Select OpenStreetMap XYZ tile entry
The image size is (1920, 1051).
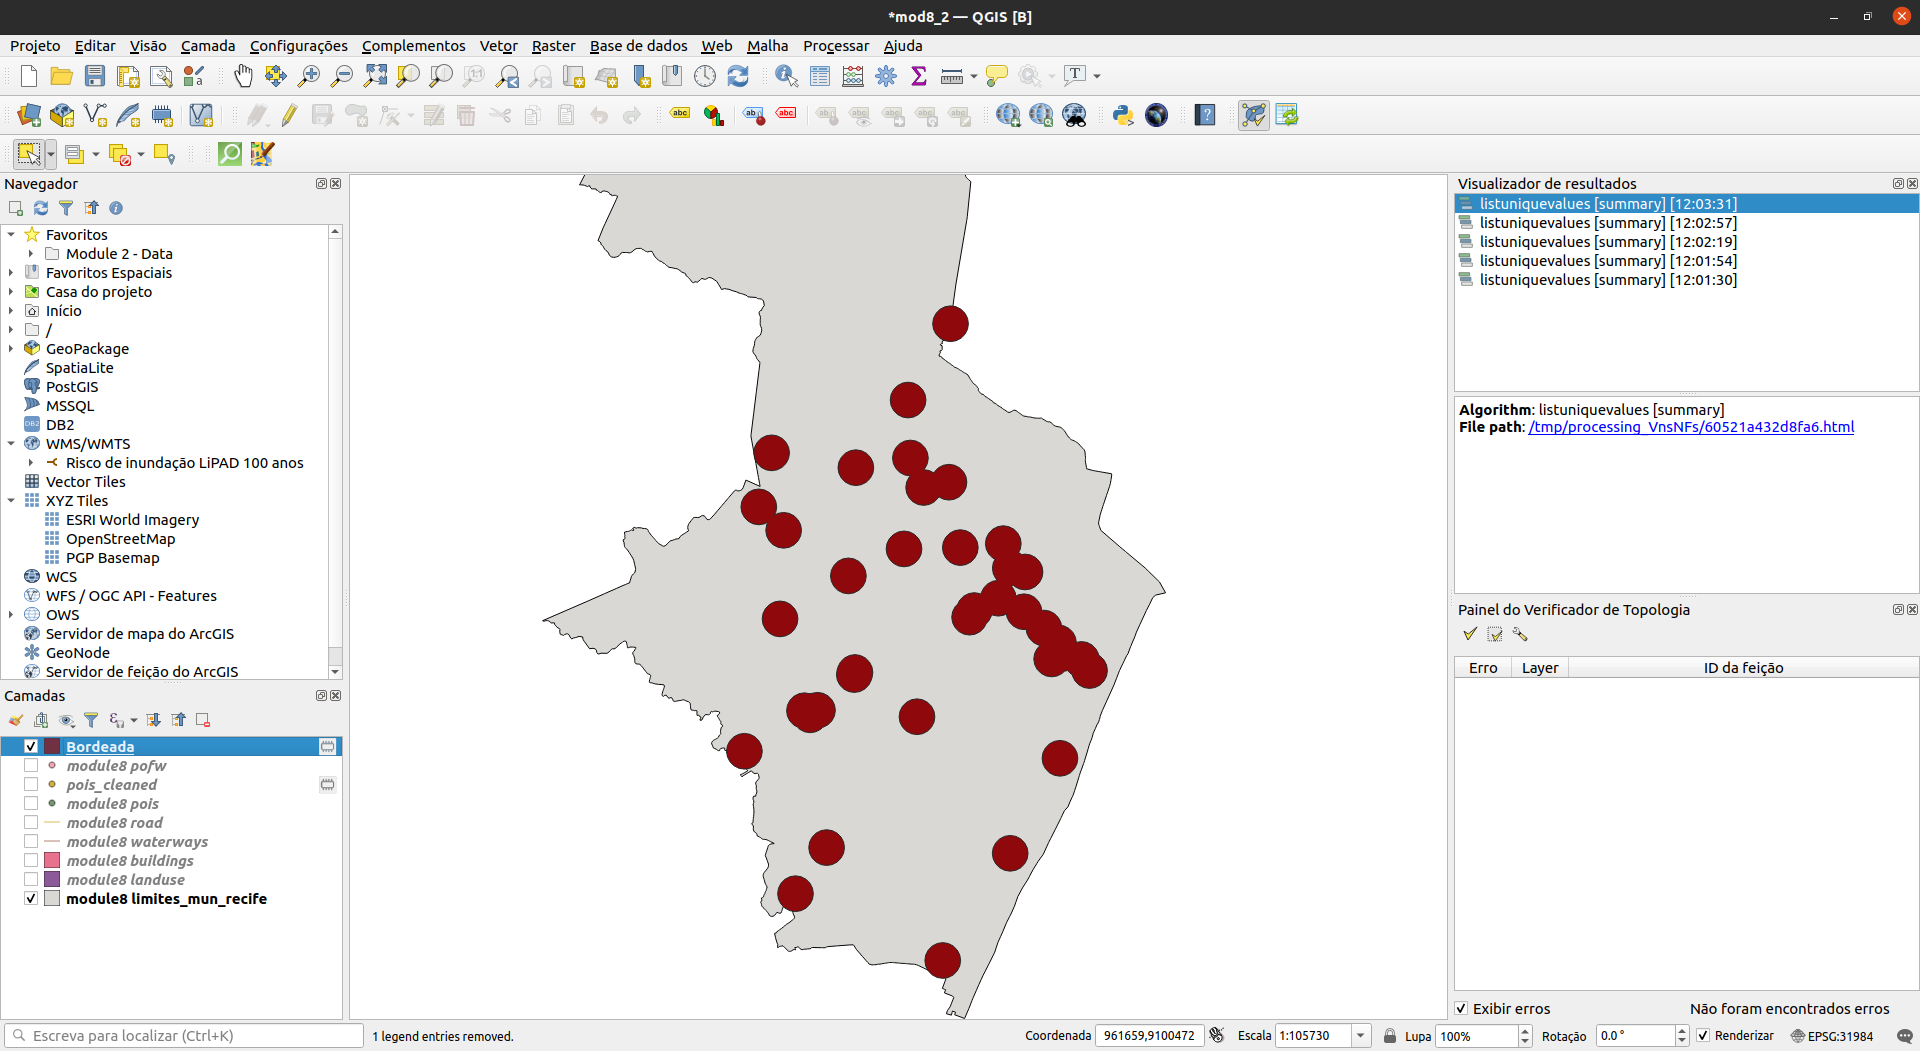click(120, 539)
